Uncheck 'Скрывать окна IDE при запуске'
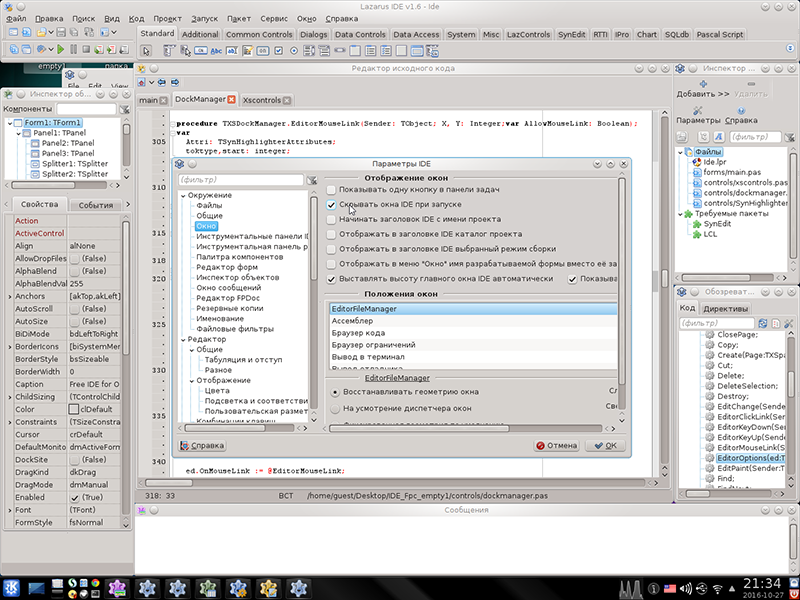 click(331, 205)
